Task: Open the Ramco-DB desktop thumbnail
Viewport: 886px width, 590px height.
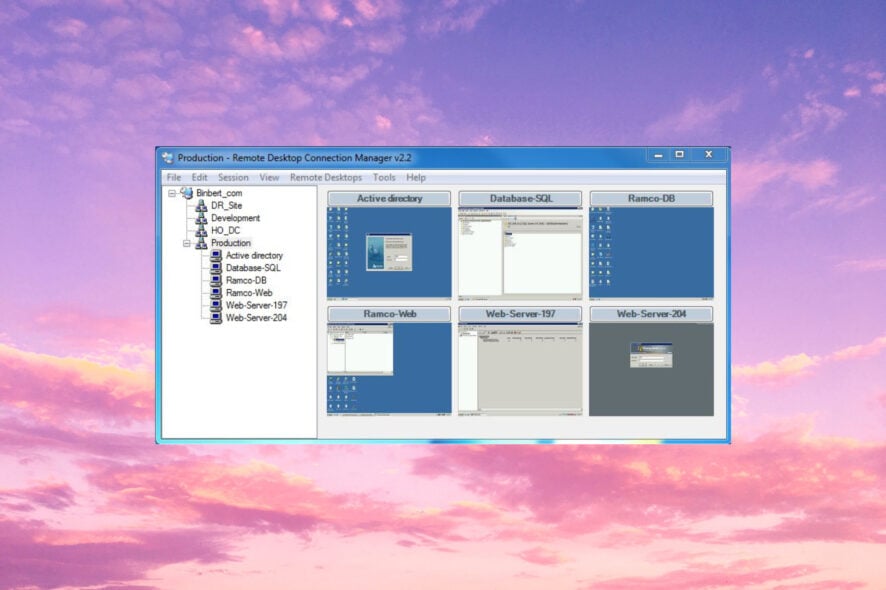Action: (x=652, y=253)
